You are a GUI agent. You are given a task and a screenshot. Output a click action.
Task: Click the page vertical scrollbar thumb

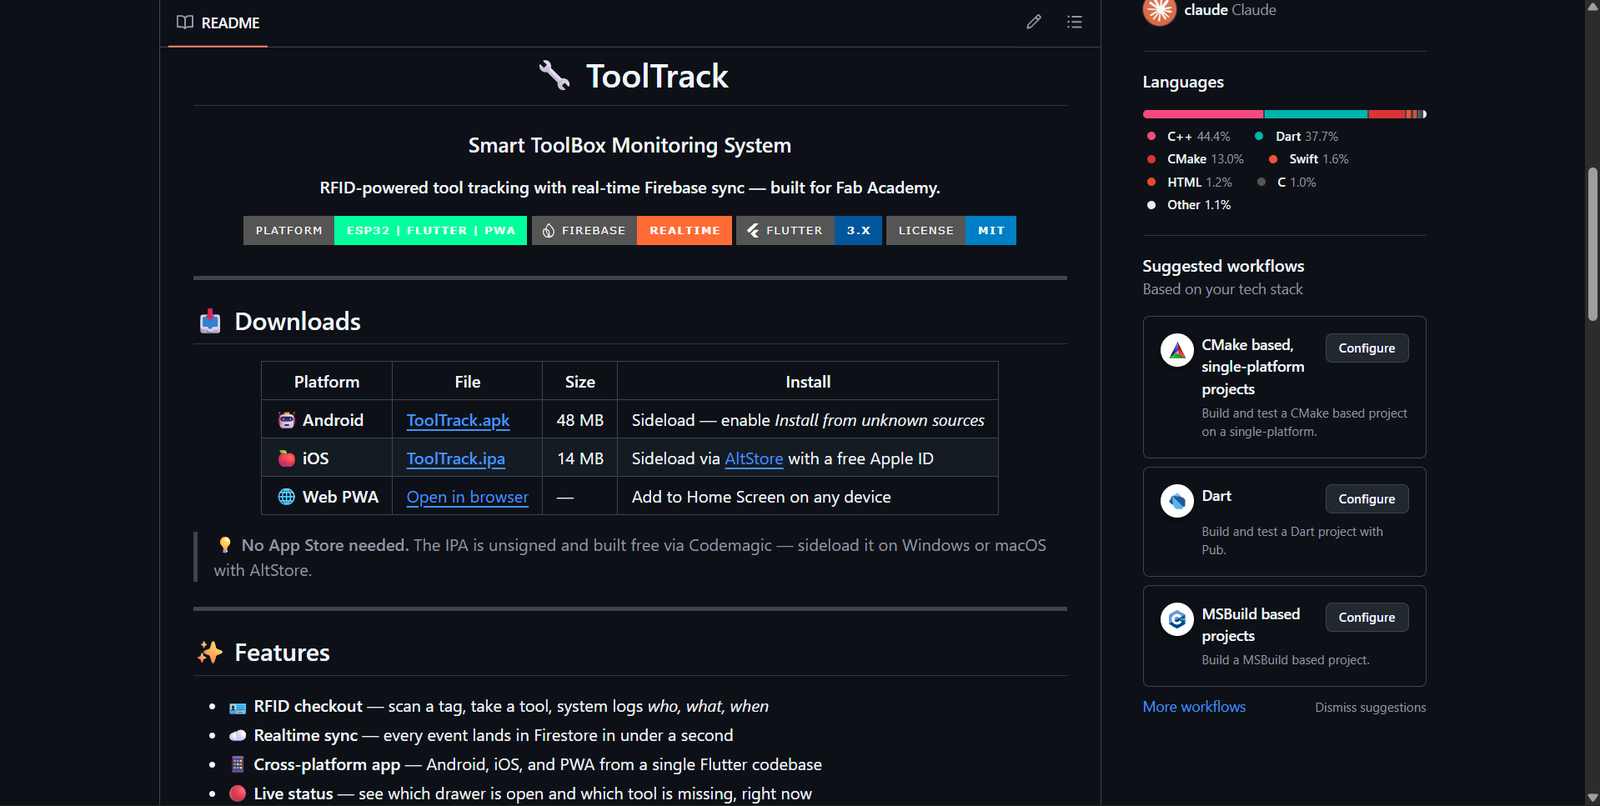coord(1592,244)
